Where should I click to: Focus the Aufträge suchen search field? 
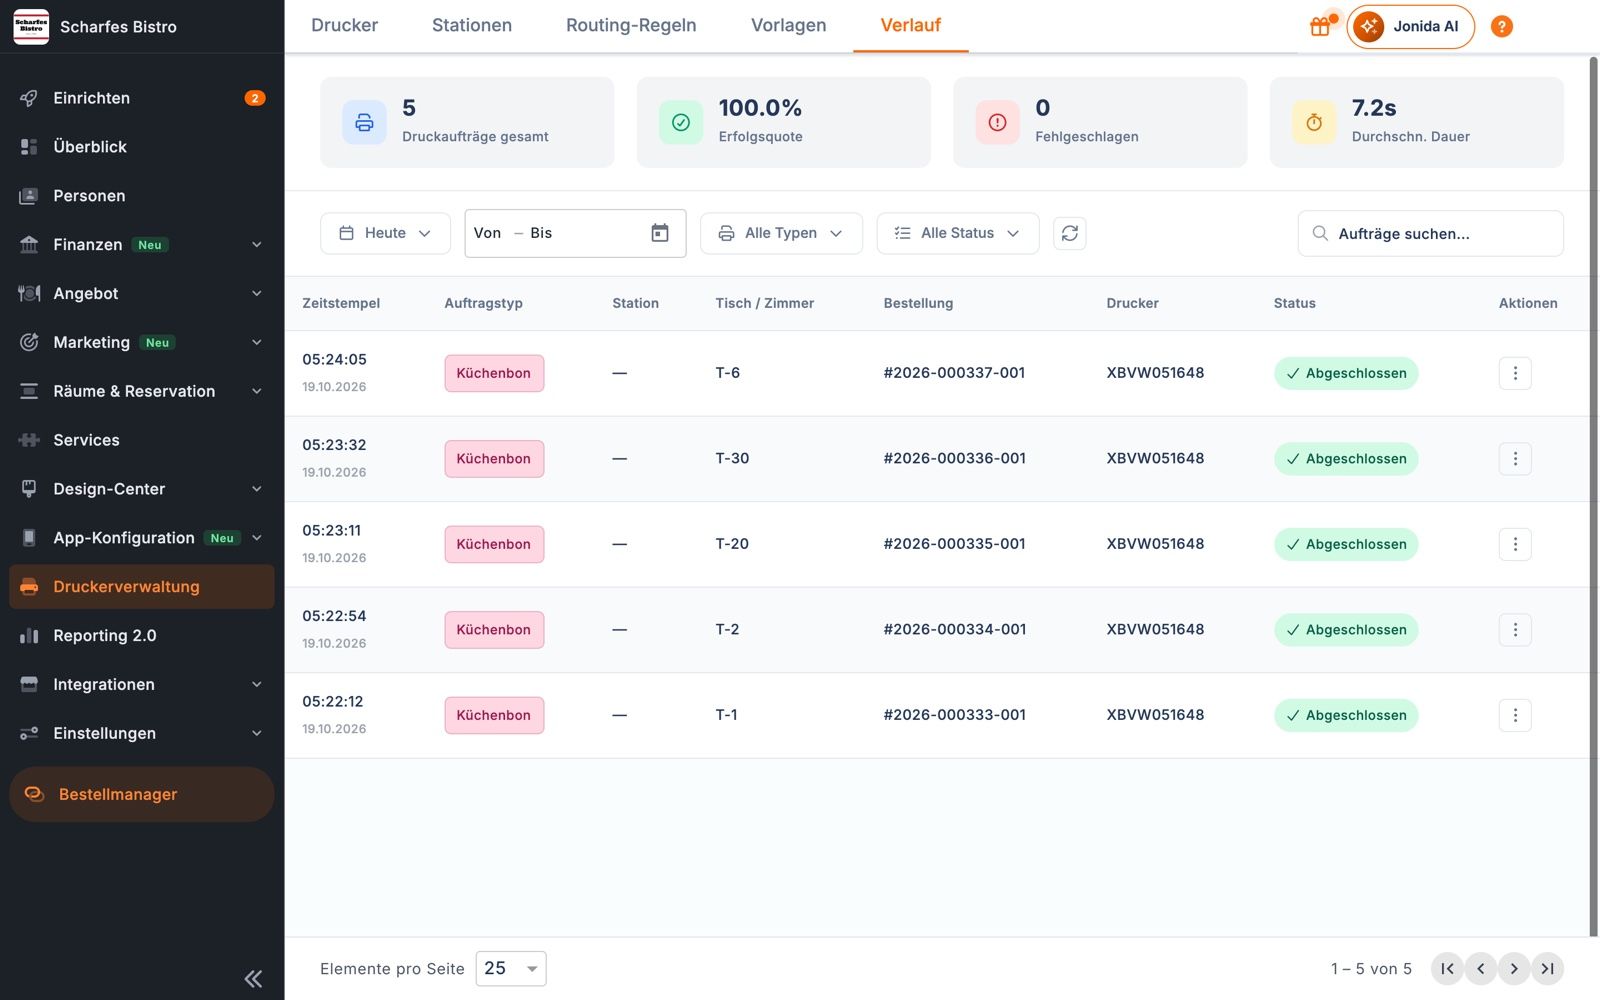click(1430, 233)
